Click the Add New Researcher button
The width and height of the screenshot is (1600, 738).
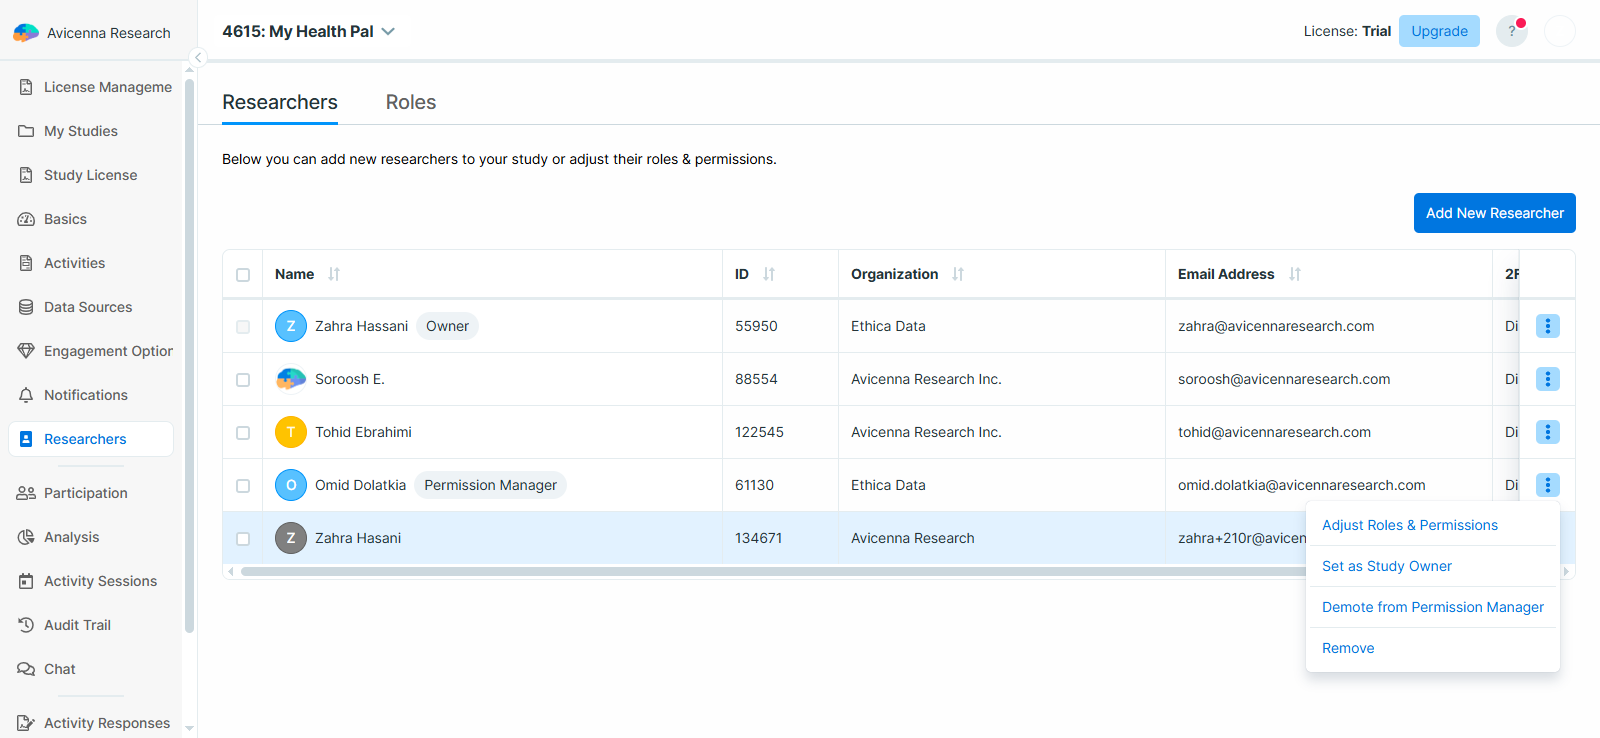[1494, 213]
